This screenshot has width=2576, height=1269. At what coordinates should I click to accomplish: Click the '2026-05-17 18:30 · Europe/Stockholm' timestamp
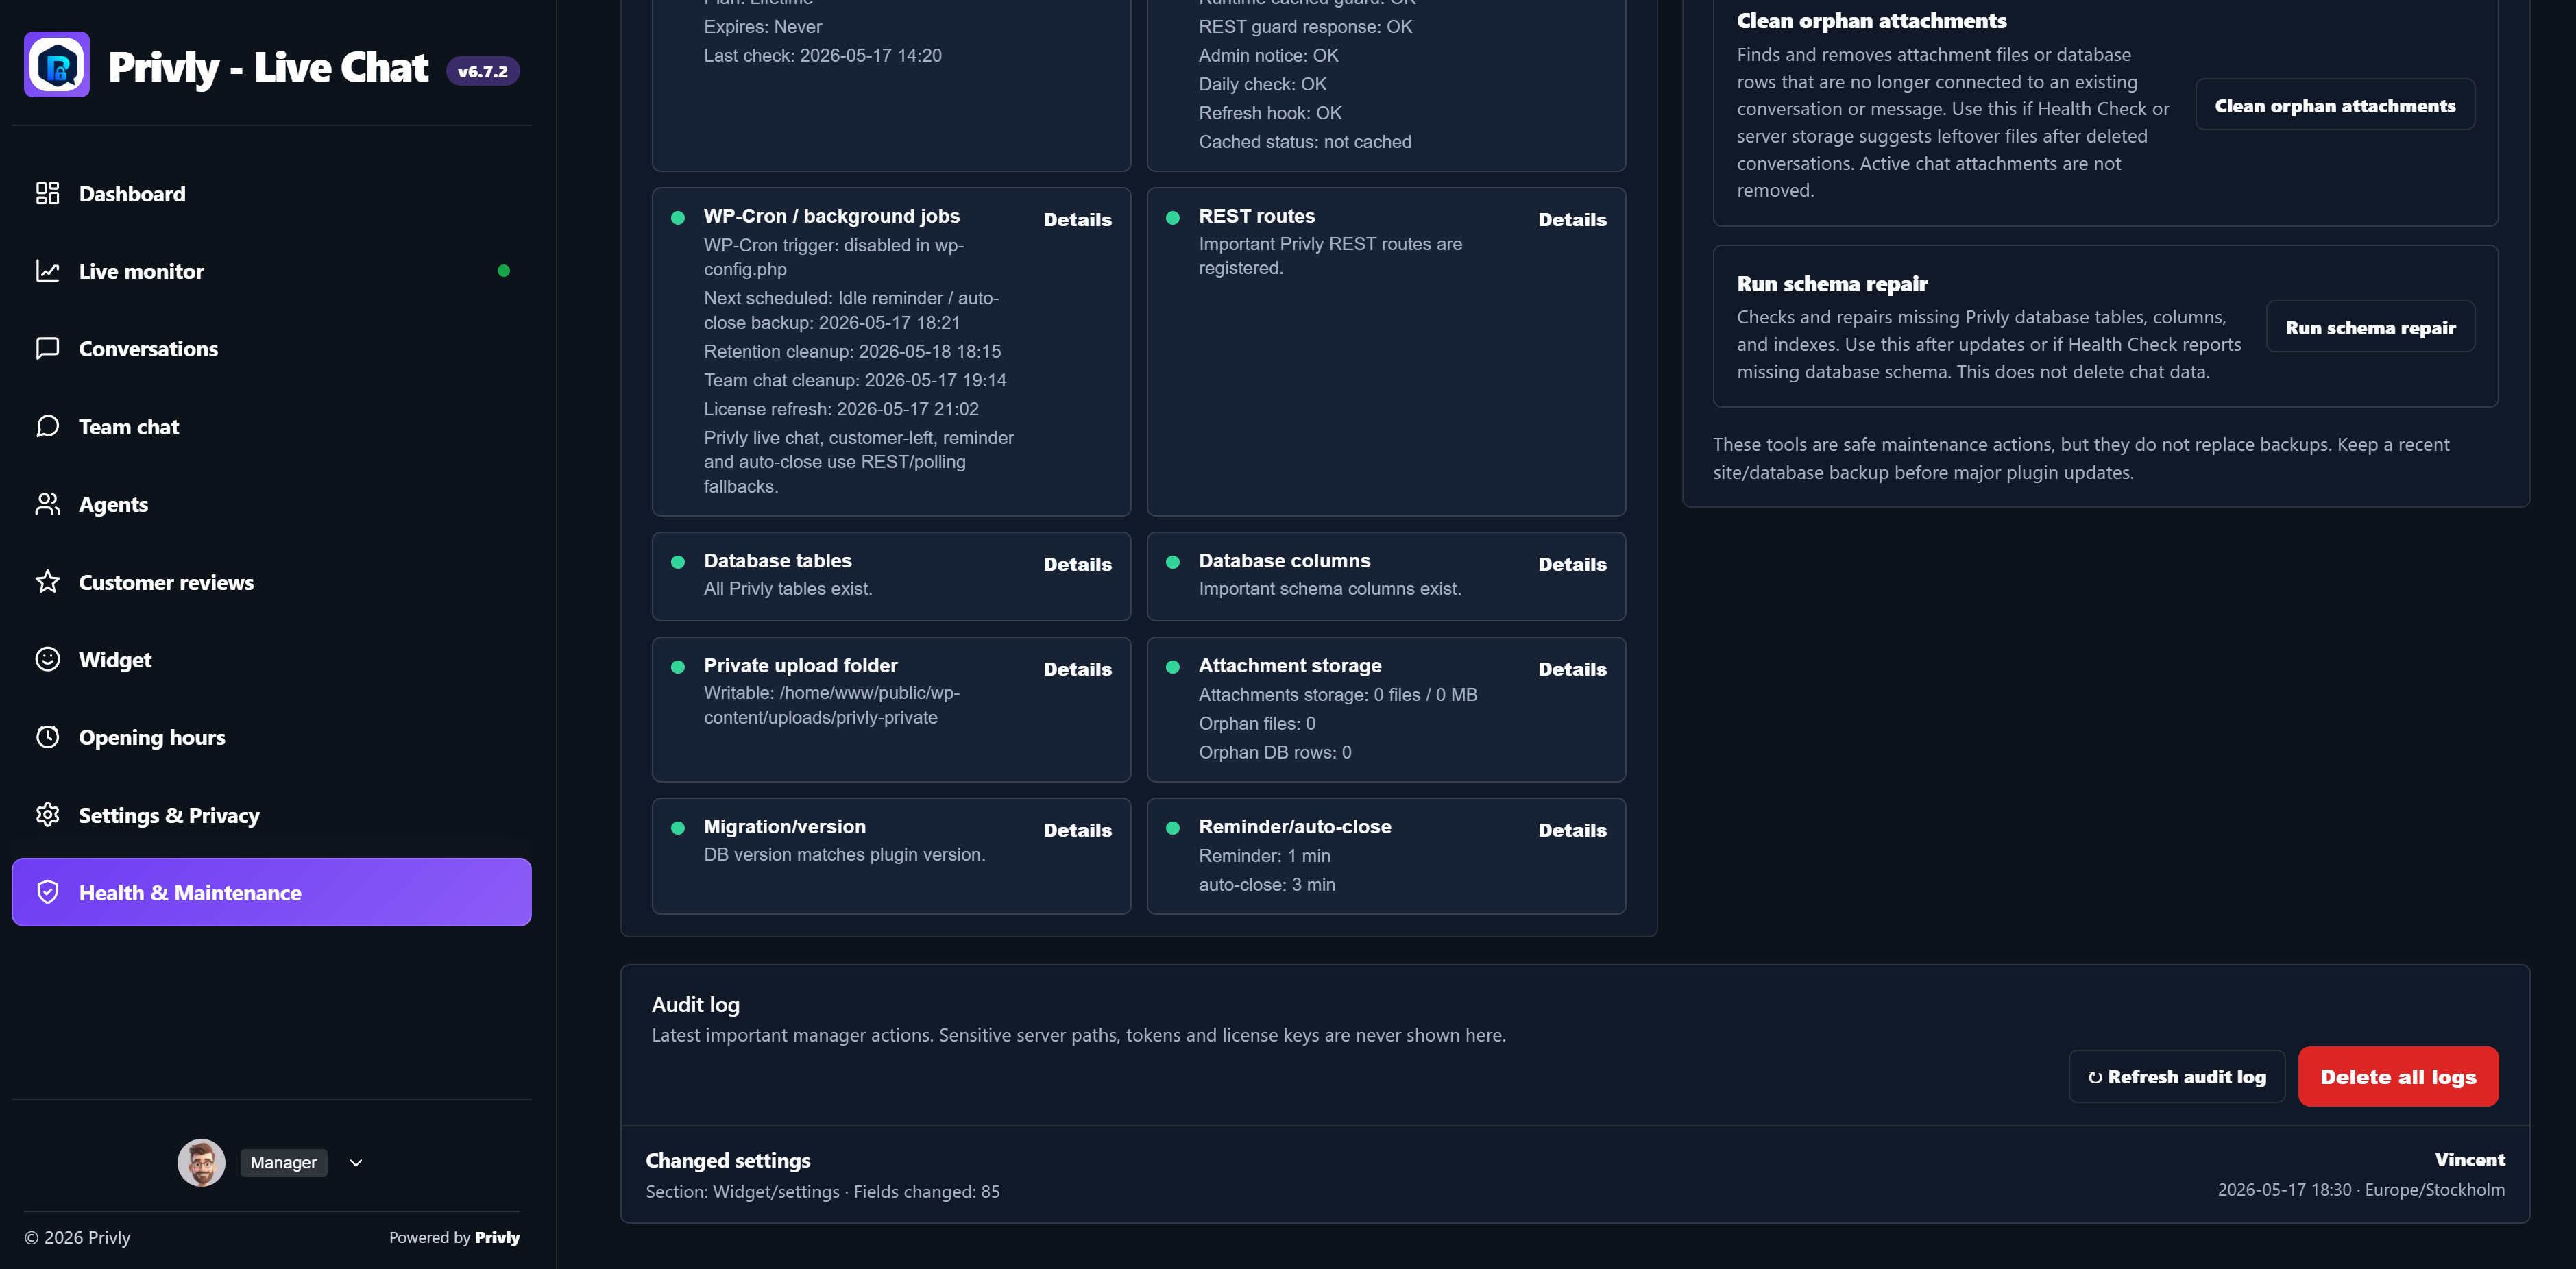pos(2361,1189)
